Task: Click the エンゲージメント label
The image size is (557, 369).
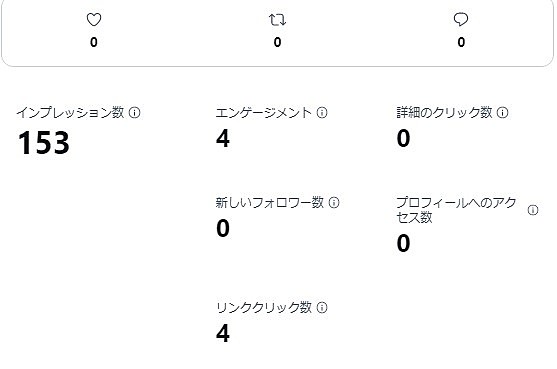Action: click(263, 113)
